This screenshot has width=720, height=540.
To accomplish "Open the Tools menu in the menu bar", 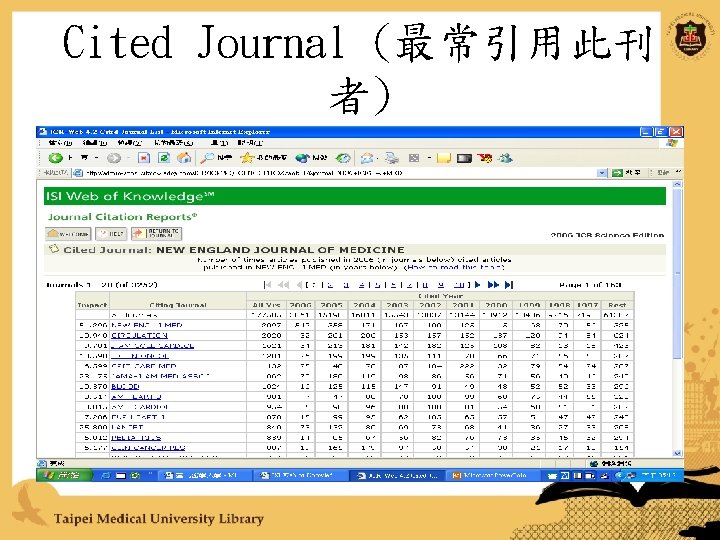I will tap(218, 143).
